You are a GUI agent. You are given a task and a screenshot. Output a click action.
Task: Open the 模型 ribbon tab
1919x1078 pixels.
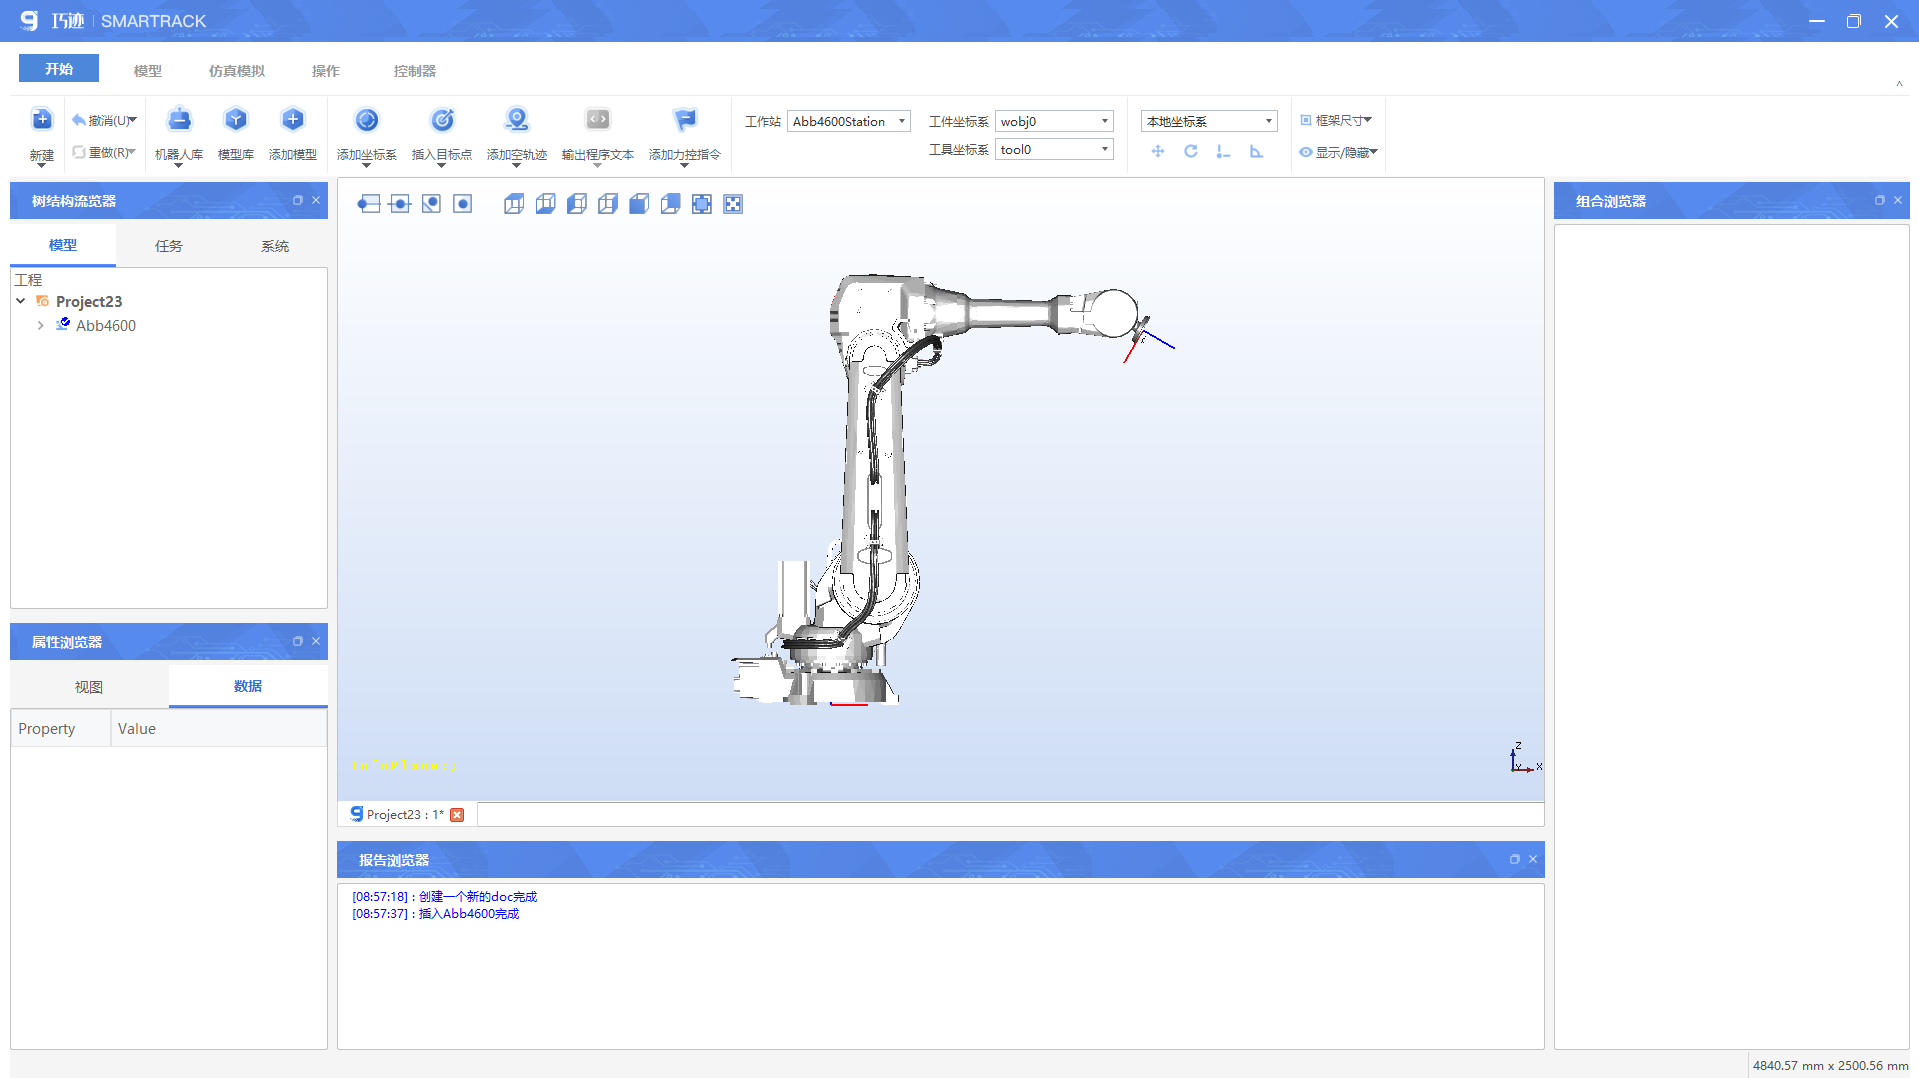click(x=148, y=71)
